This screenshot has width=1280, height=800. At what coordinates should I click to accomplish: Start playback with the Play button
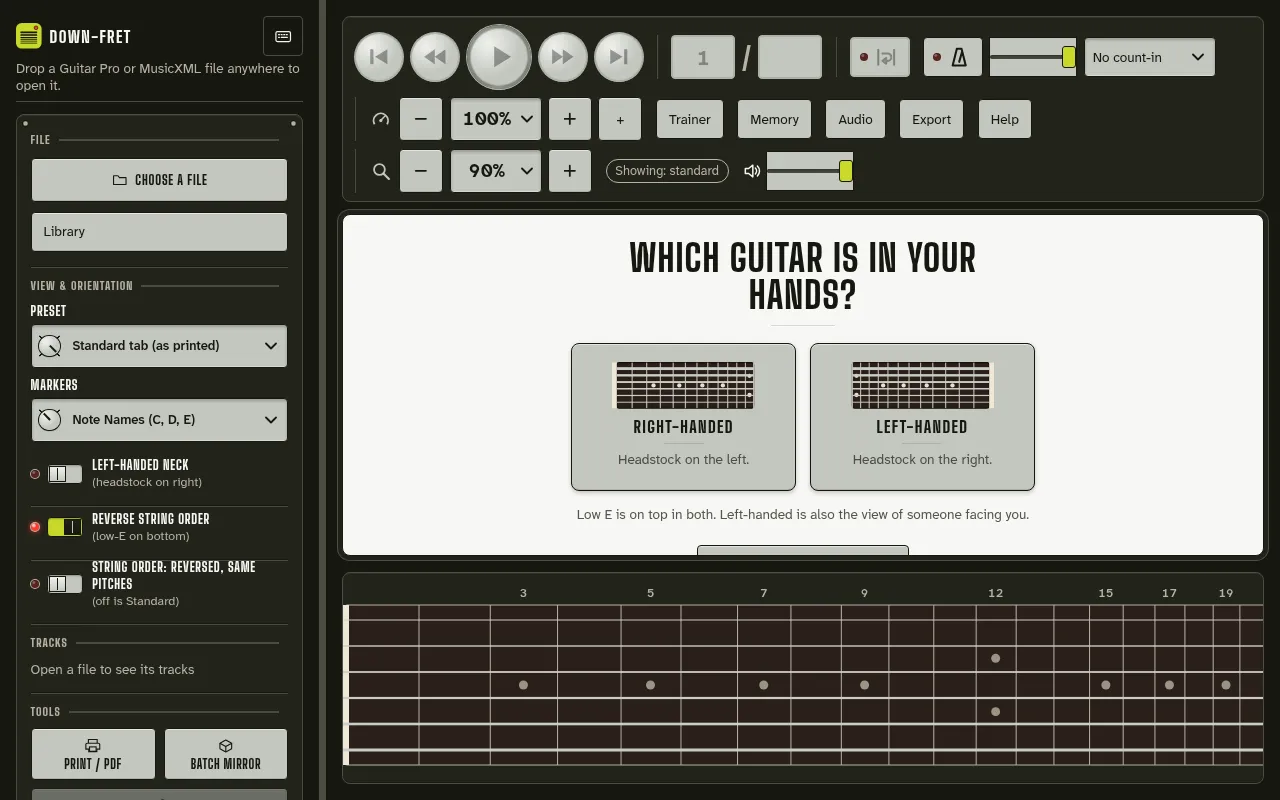click(x=500, y=57)
